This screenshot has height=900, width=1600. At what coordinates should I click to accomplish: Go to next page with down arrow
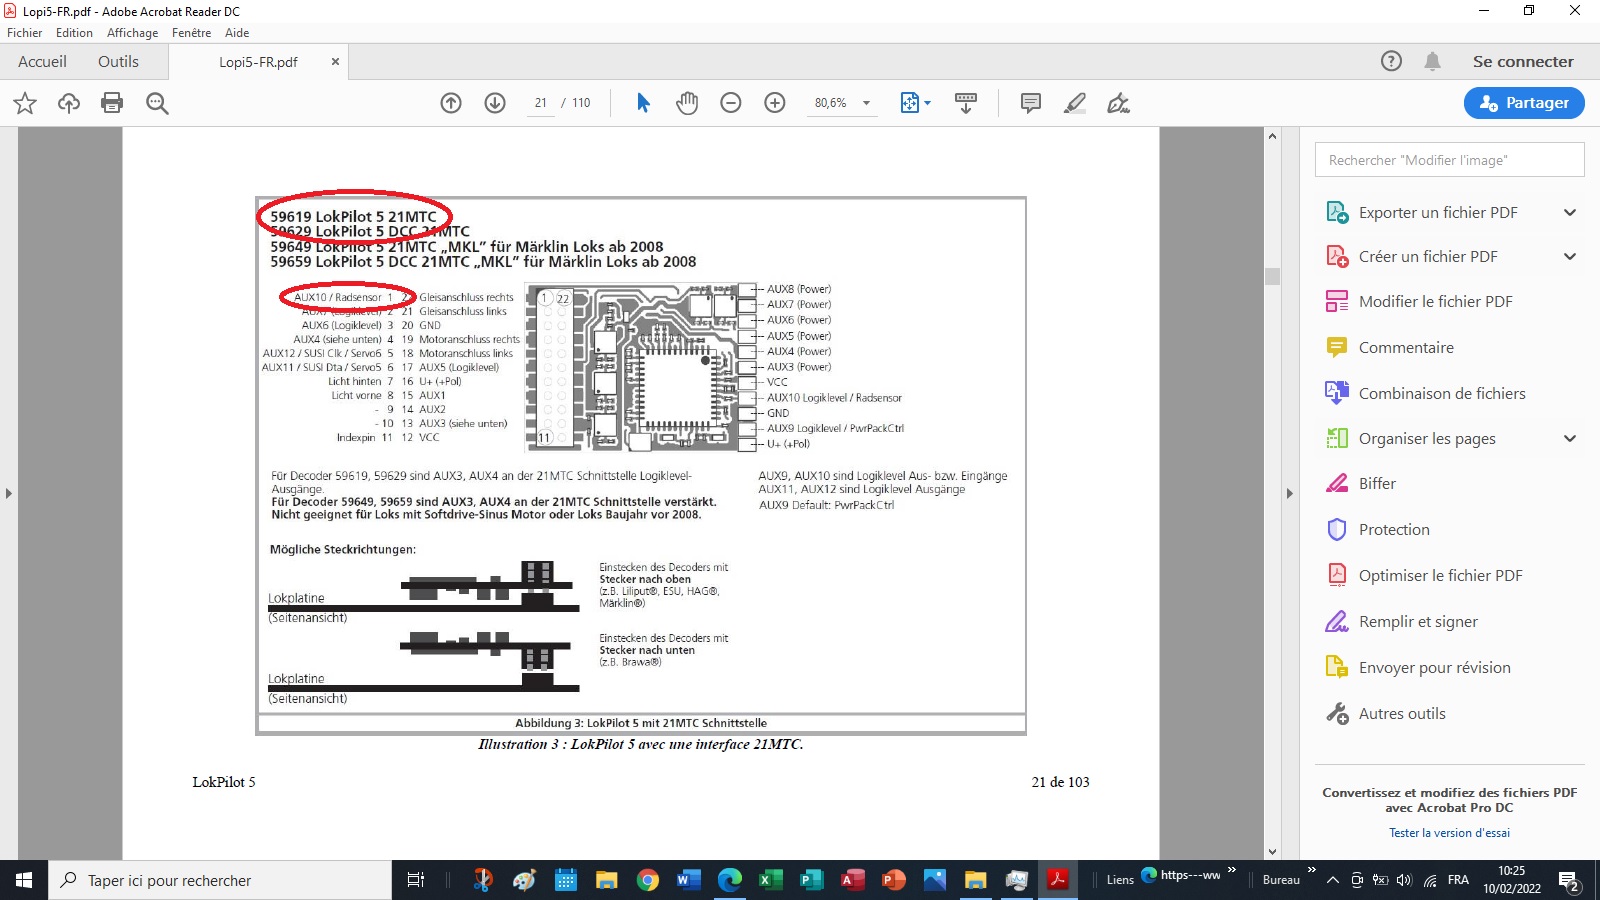click(495, 103)
